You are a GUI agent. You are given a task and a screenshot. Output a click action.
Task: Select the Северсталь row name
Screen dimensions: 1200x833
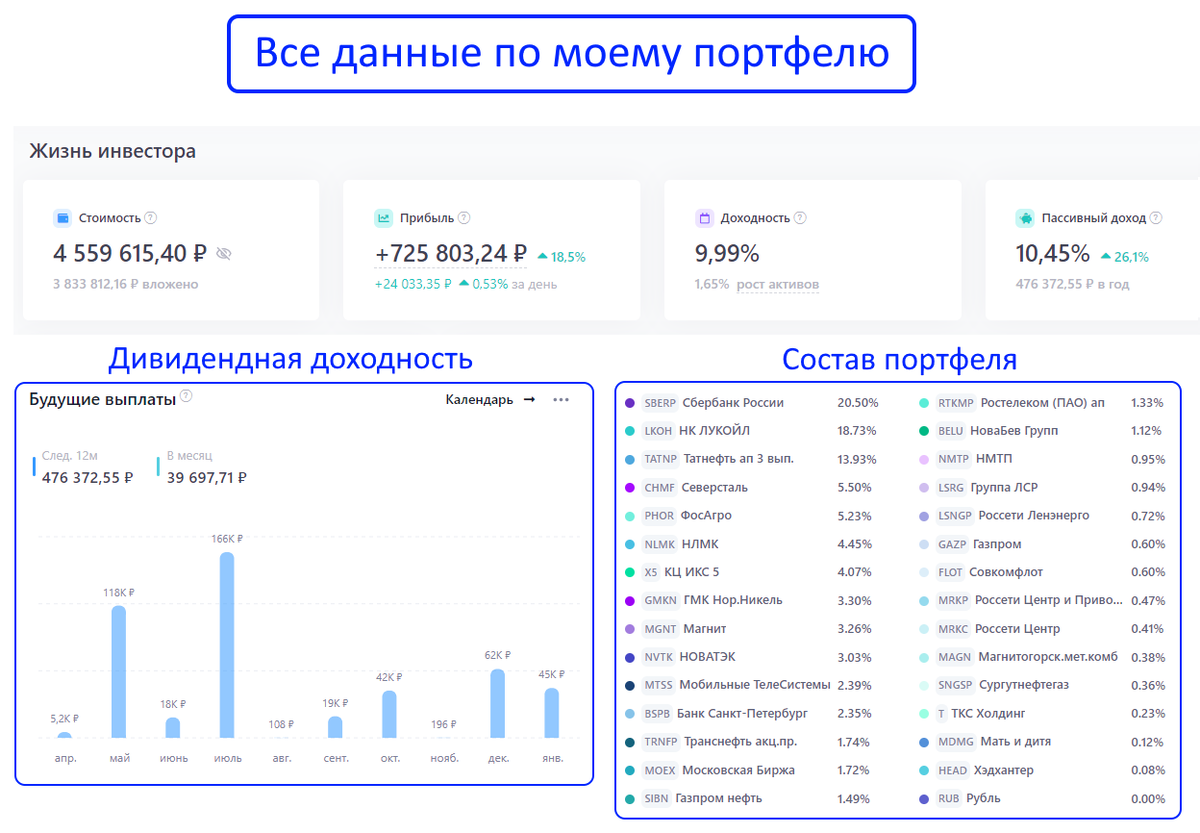click(715, 488)
